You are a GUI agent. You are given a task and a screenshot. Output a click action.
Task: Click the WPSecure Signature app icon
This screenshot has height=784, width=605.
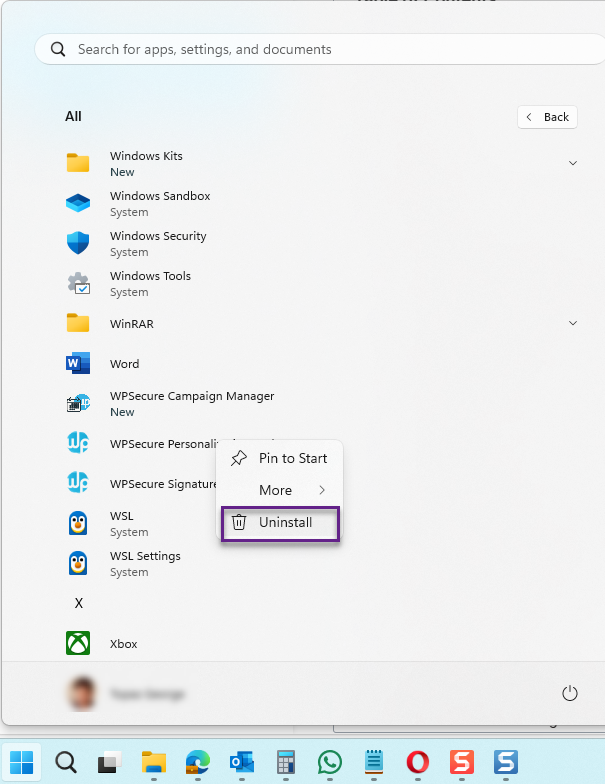tap(78, 483)
